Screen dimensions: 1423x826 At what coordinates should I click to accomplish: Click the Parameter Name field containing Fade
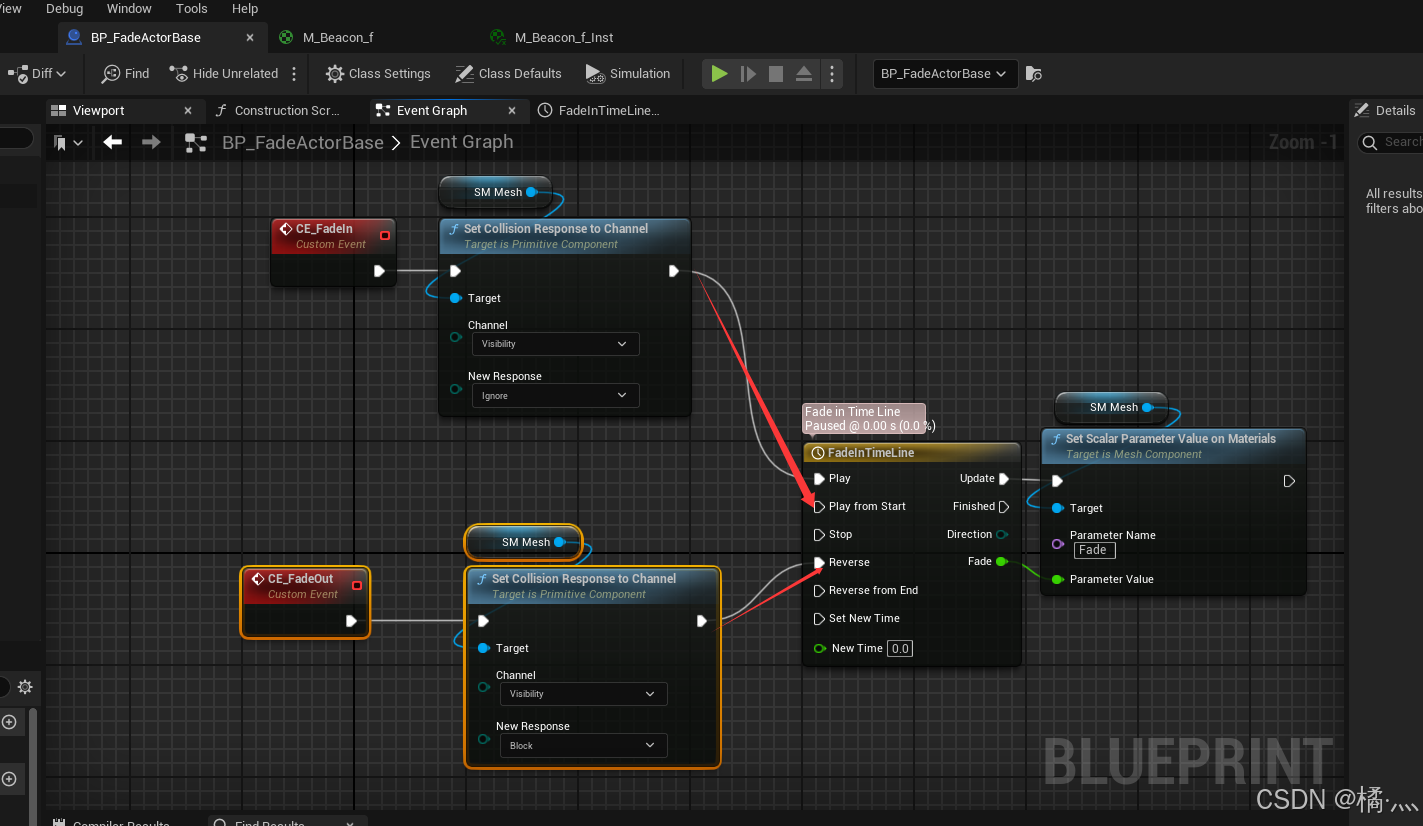click(1094, 550)
